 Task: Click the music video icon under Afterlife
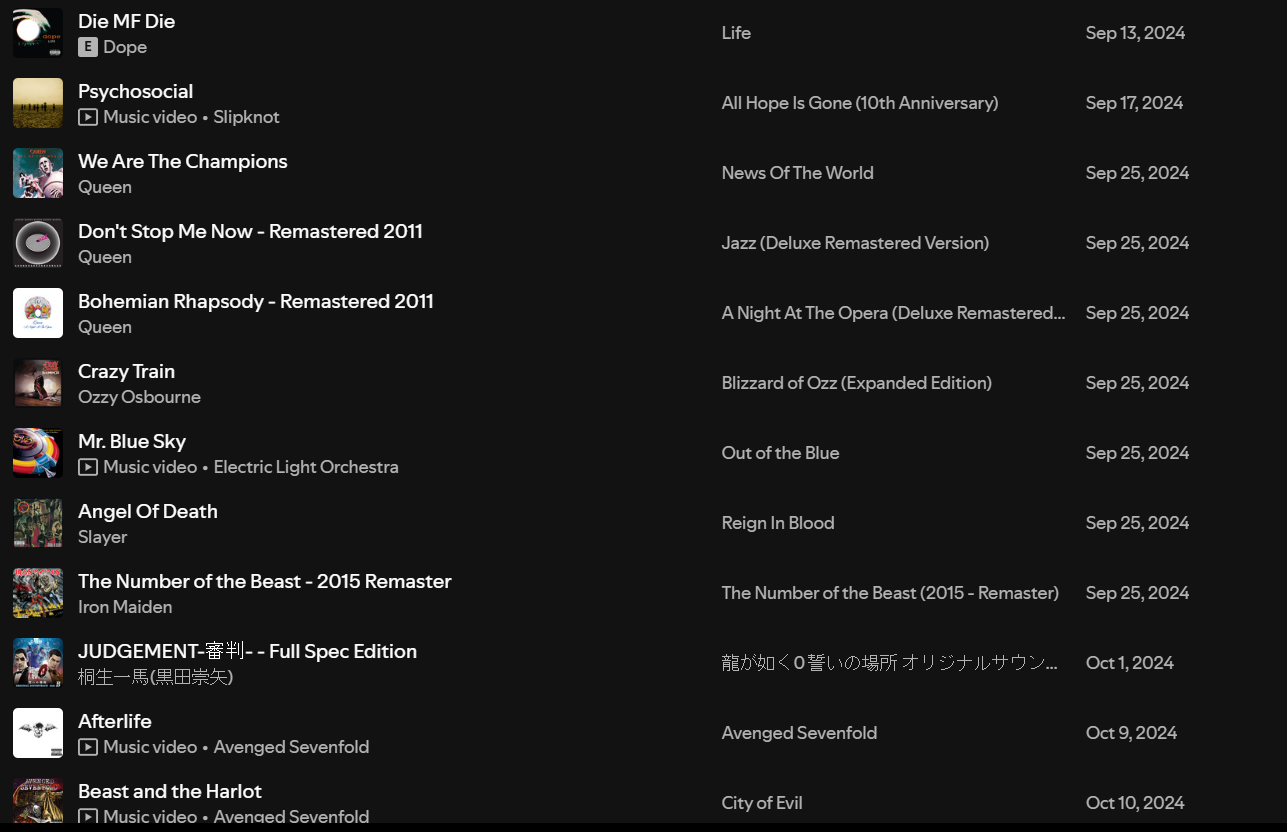coord(88,747)
